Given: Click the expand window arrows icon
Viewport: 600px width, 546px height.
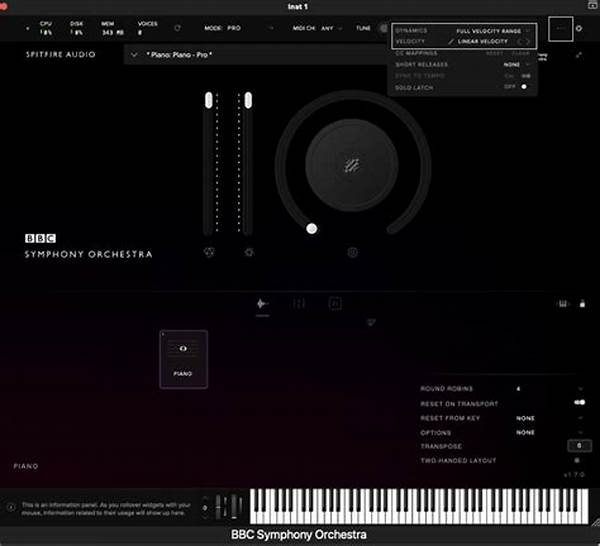Looking at the screenshot, I should (x=579, y=55).
